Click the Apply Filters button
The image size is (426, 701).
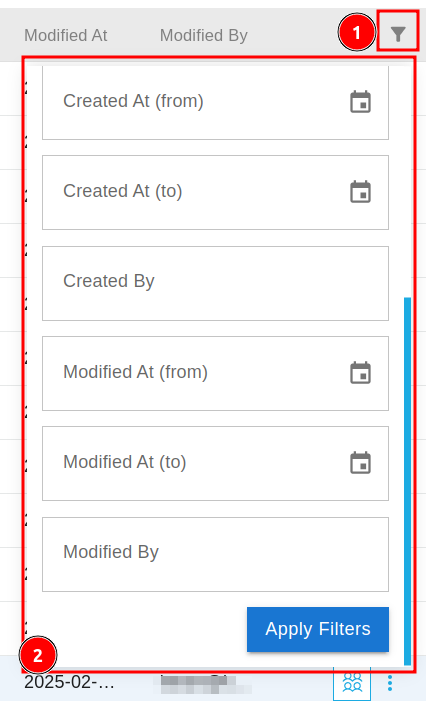318,629
